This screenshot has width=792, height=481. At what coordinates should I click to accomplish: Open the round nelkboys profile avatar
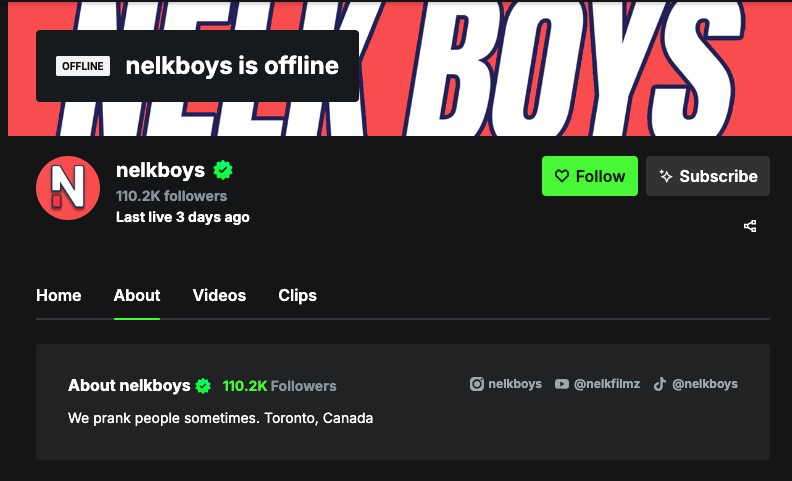(x=68, y=187)
